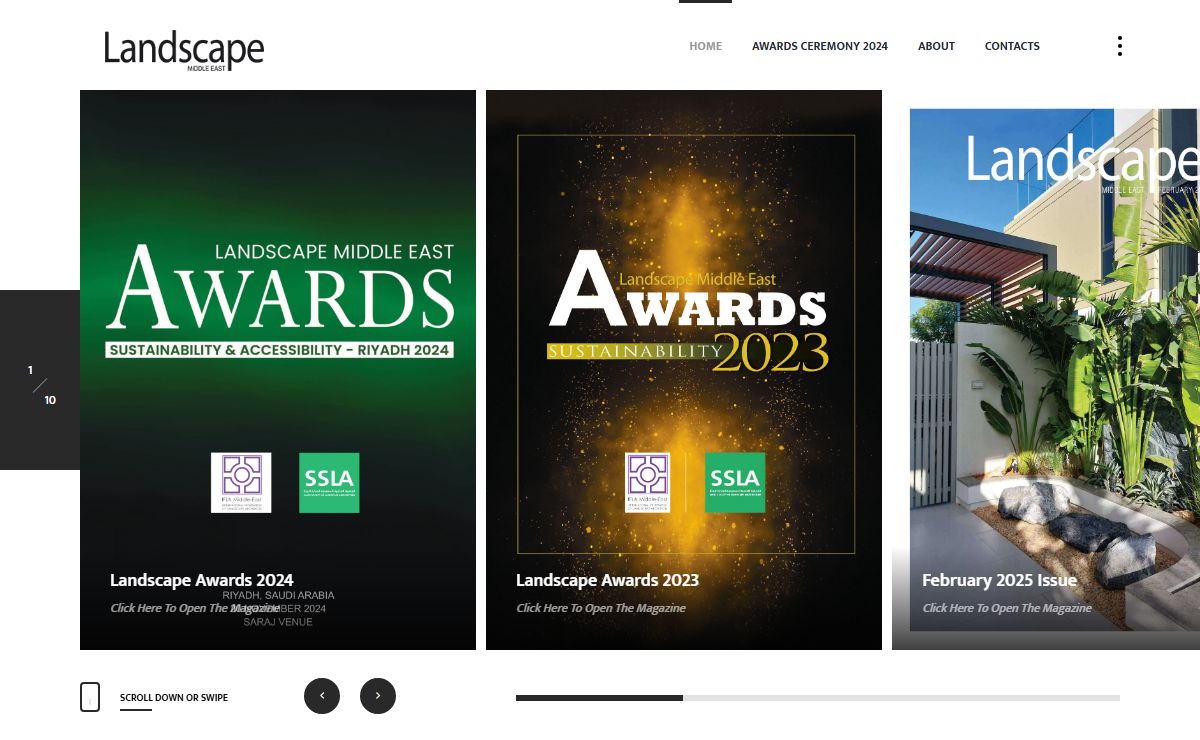The height and width of the screenshot is (740, 1200).
Task: Open the three-dot vertical menu icon
Action: (1119, 46)
